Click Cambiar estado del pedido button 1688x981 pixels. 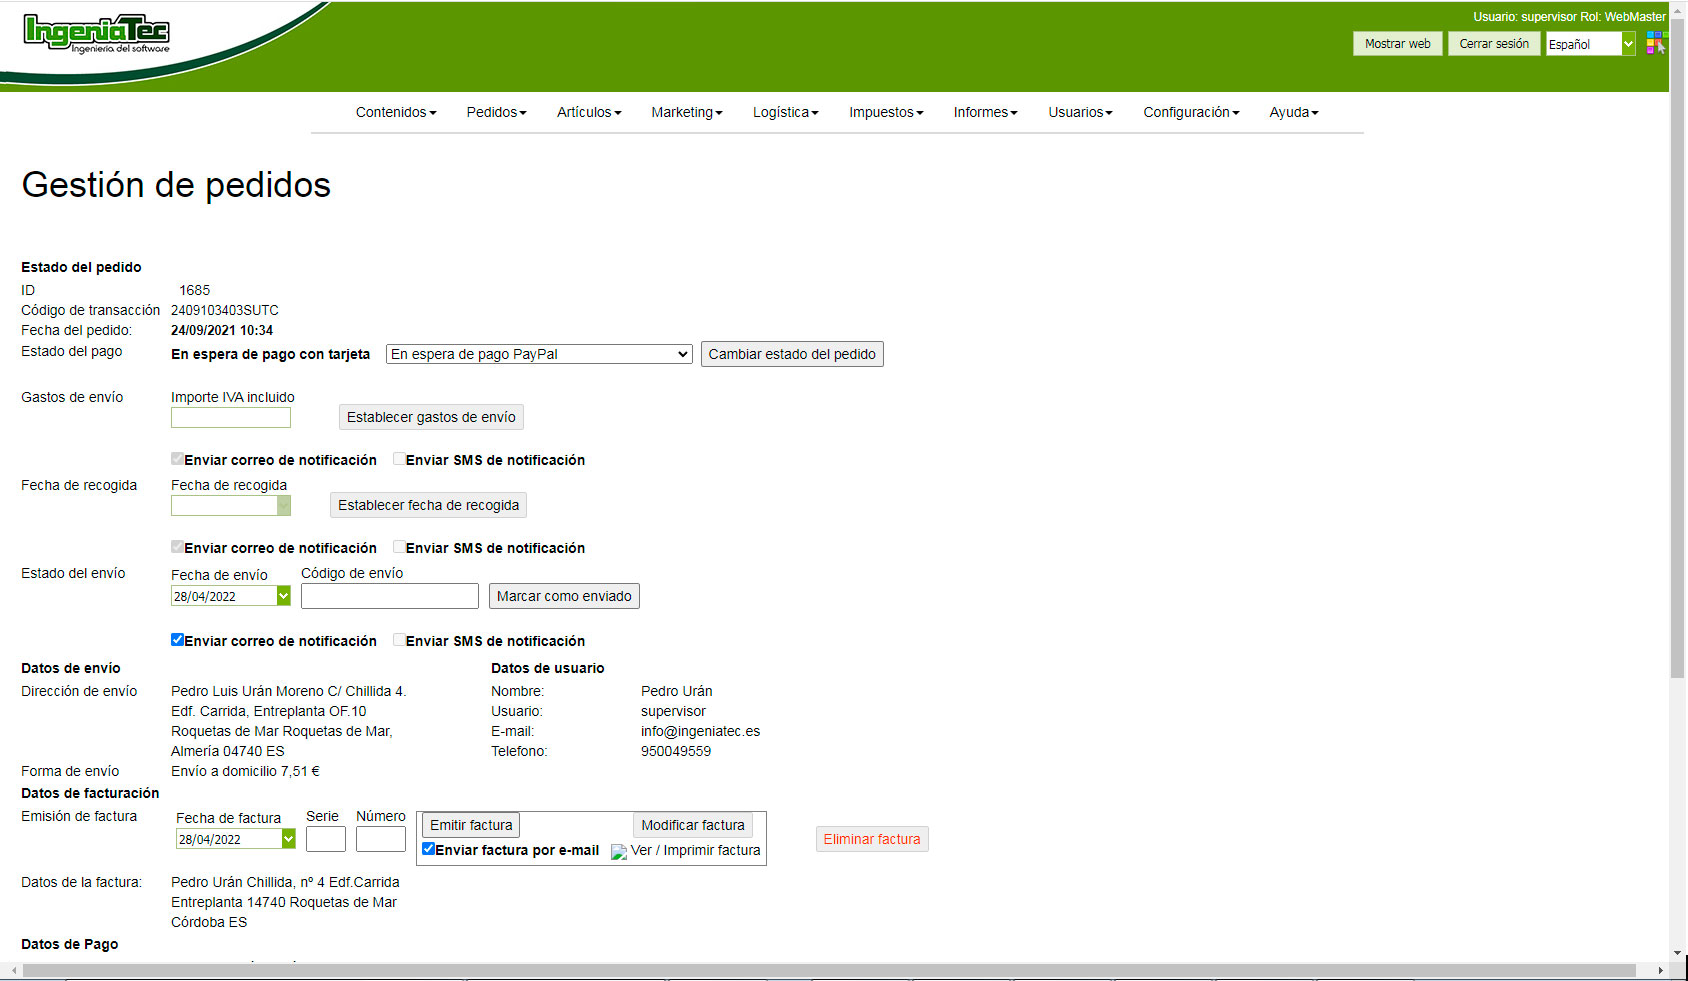pyautogui.click(x=792, y=354)
